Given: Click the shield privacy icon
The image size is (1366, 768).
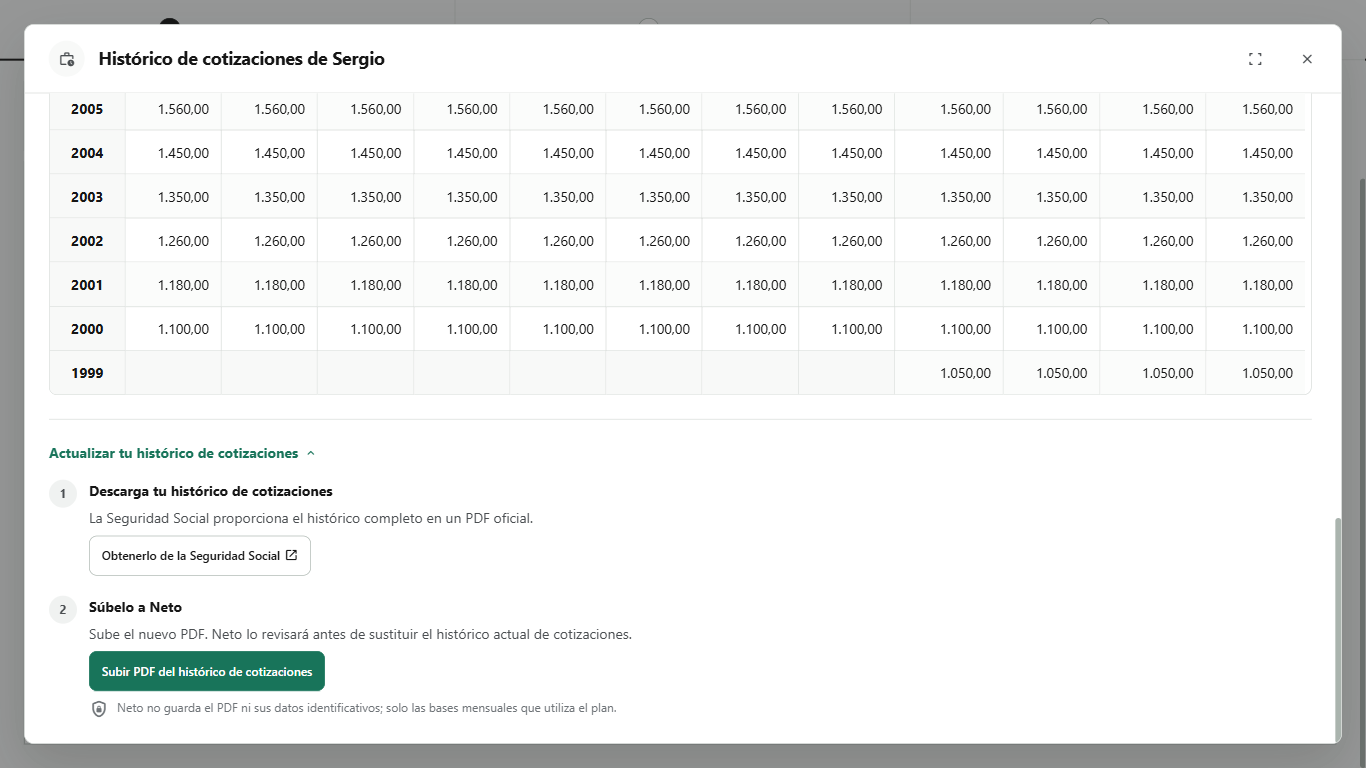Looking at the screenshot, I should click(x=99, y=708).
